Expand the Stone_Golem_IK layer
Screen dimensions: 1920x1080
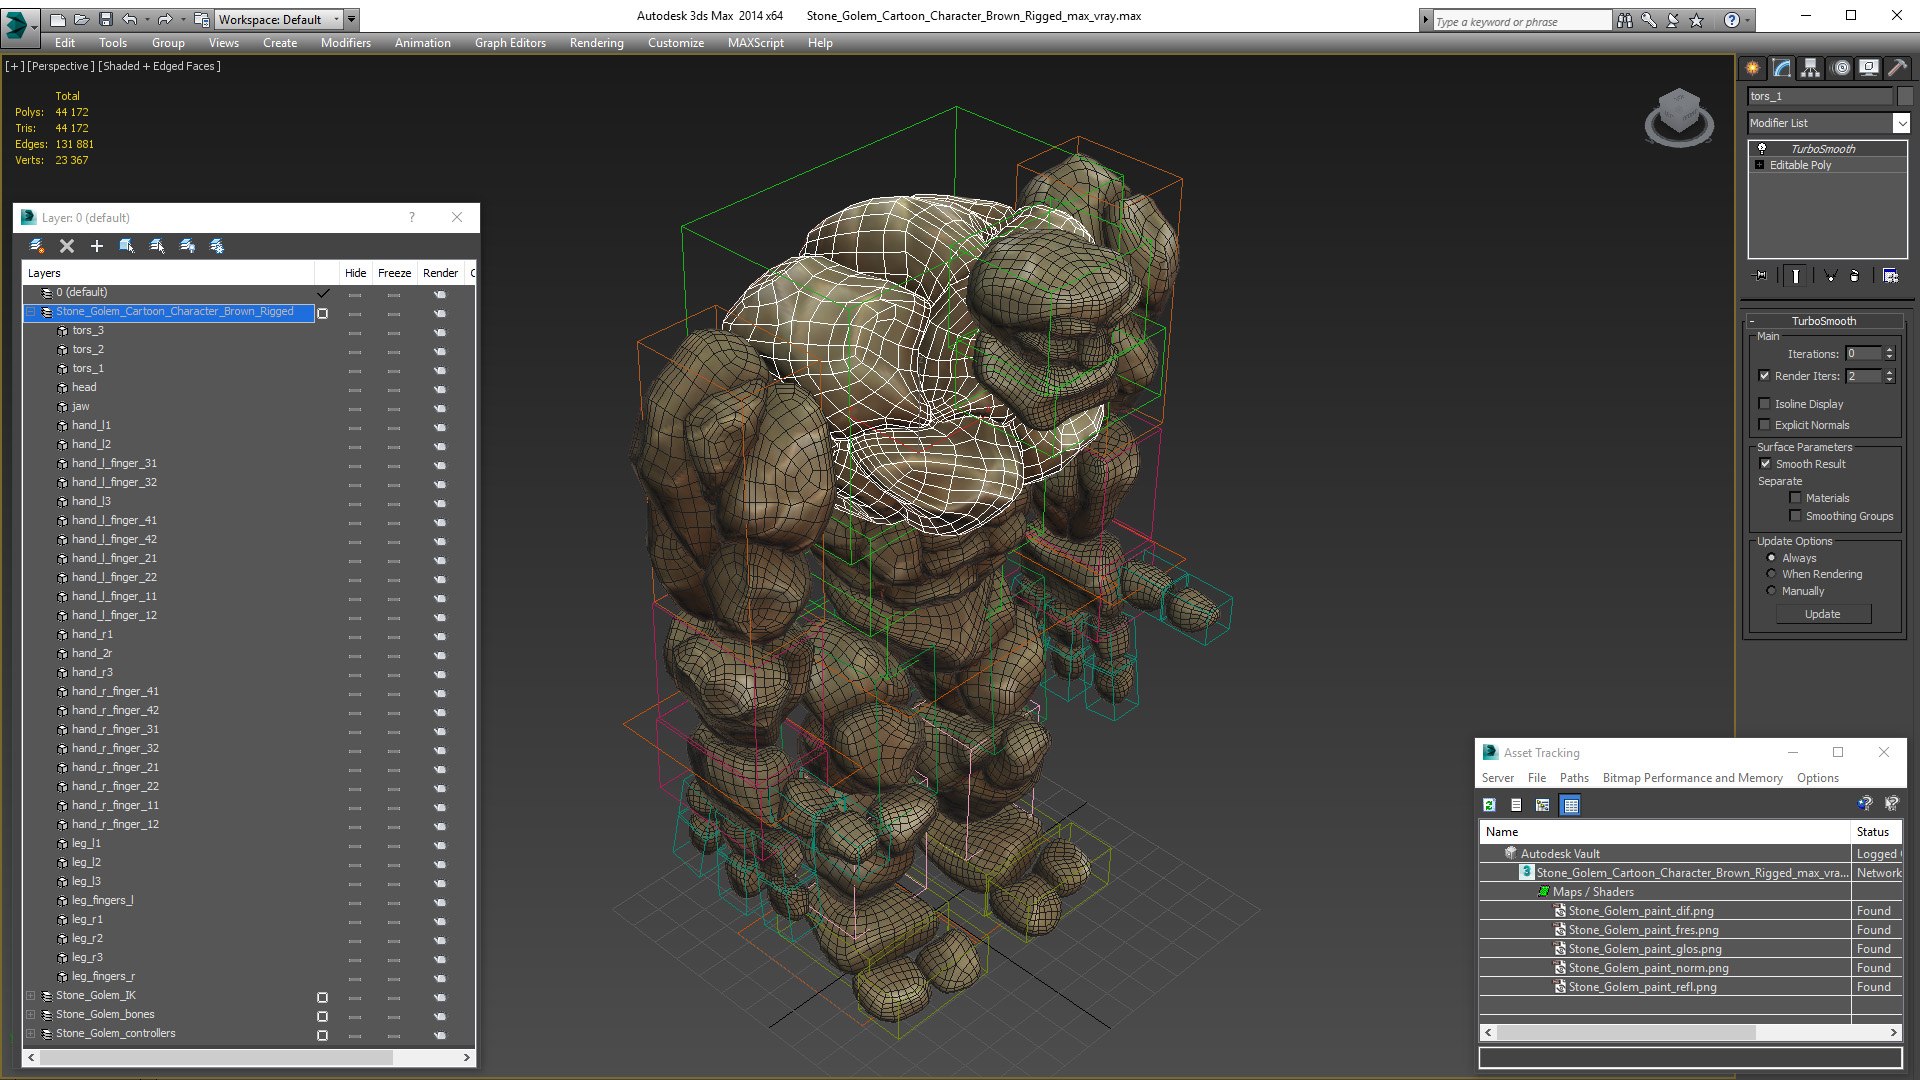click(x=30, y=996)
